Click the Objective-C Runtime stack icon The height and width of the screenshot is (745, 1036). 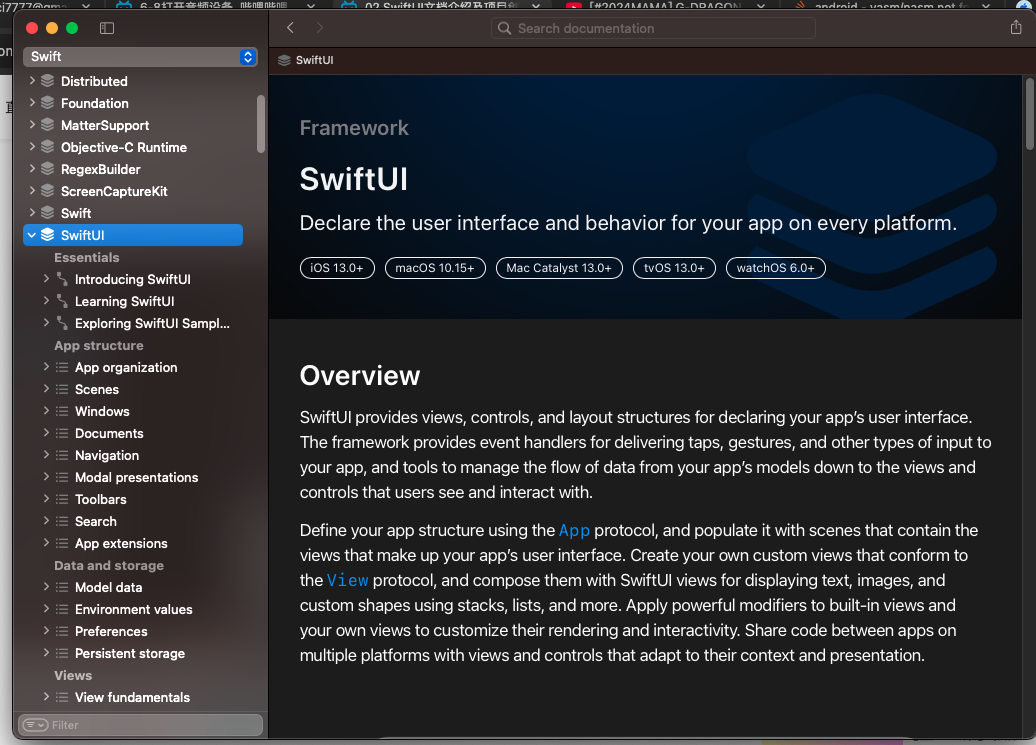pos(48,147)
